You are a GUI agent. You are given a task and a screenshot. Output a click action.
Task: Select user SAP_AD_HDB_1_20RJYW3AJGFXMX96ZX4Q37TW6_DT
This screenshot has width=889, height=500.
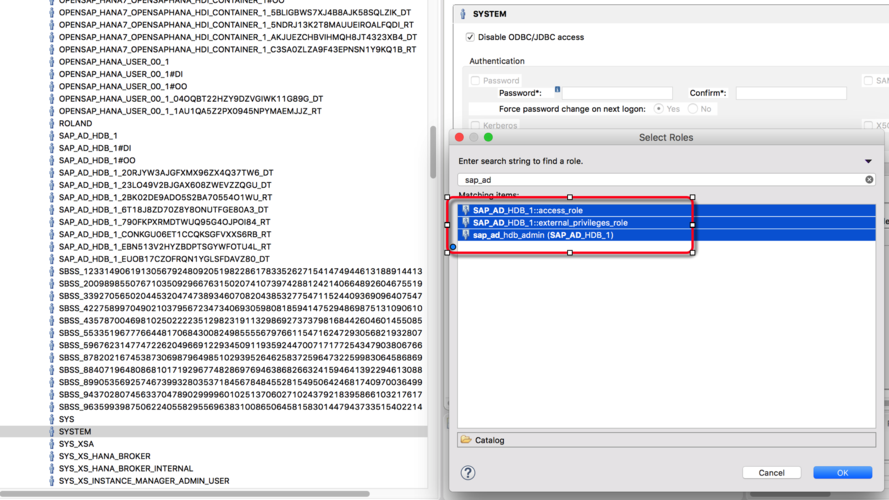[166, 173]
